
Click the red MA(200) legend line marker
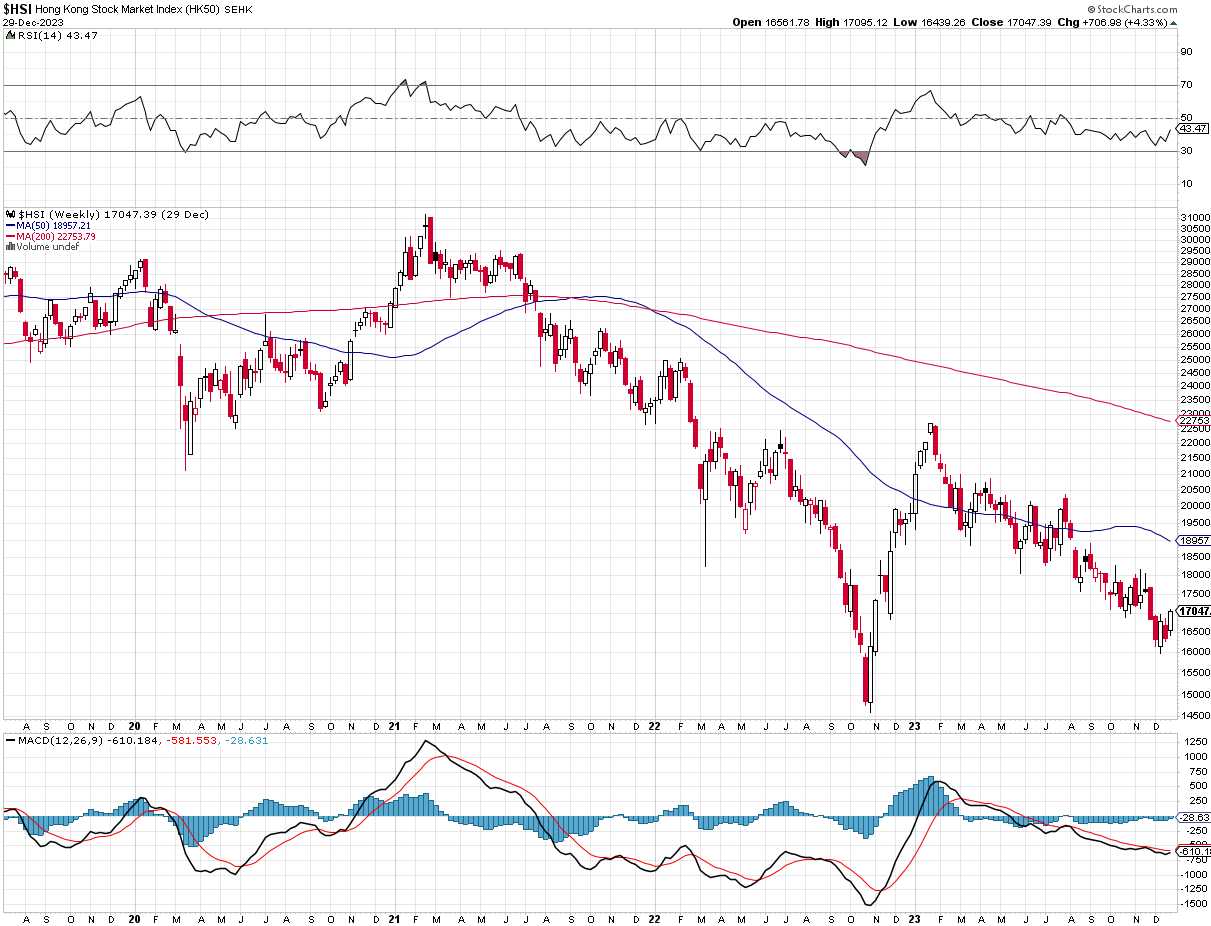tap(10, 236)
